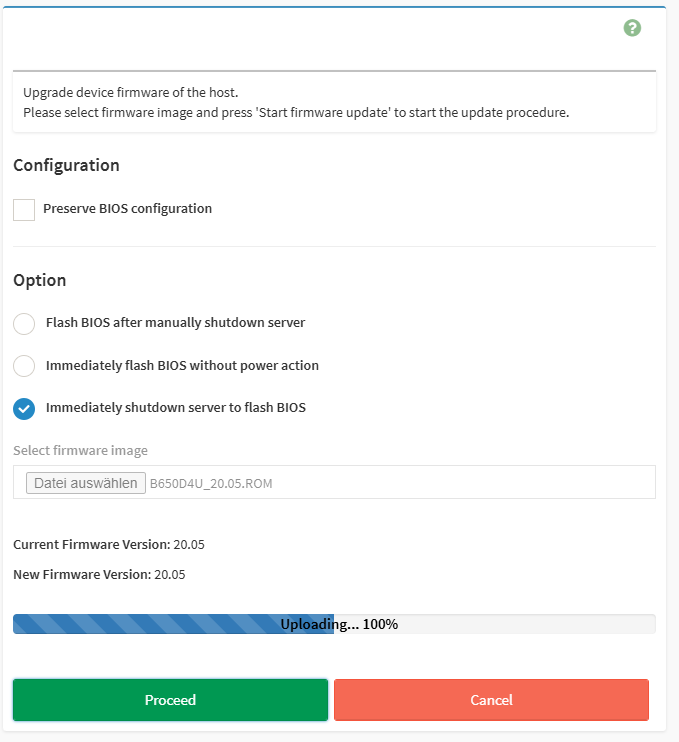
Task: Click the 'New Firmware Version: 20.05' text
Action: click(x=99, y=575)
